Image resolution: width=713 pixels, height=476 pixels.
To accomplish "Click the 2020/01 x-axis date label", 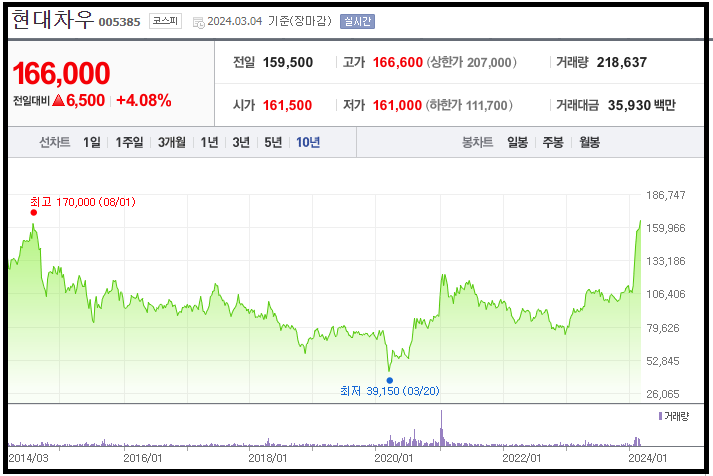I will 394,458.
